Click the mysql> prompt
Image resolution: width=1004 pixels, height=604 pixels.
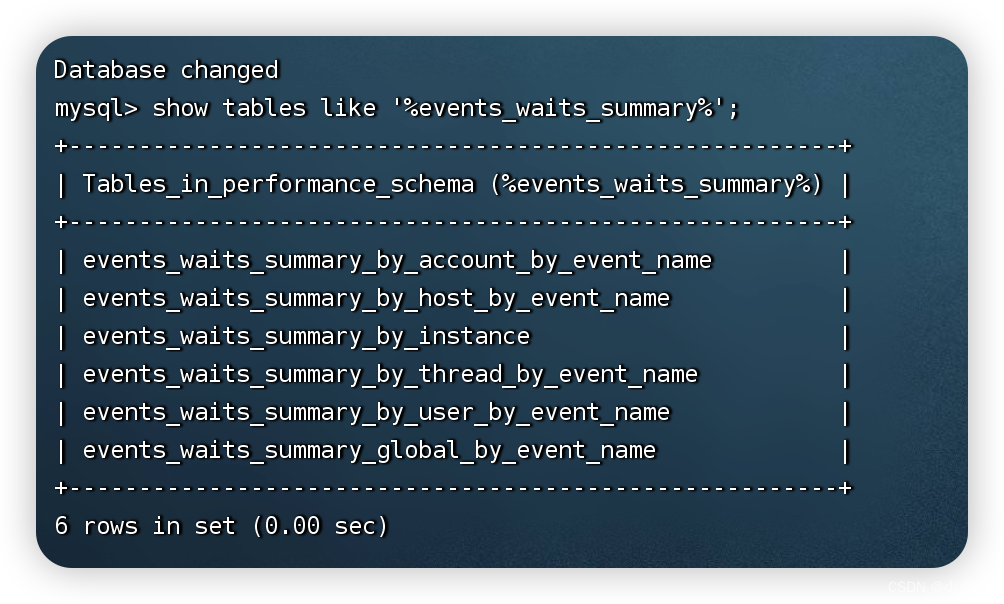[96, 108]
